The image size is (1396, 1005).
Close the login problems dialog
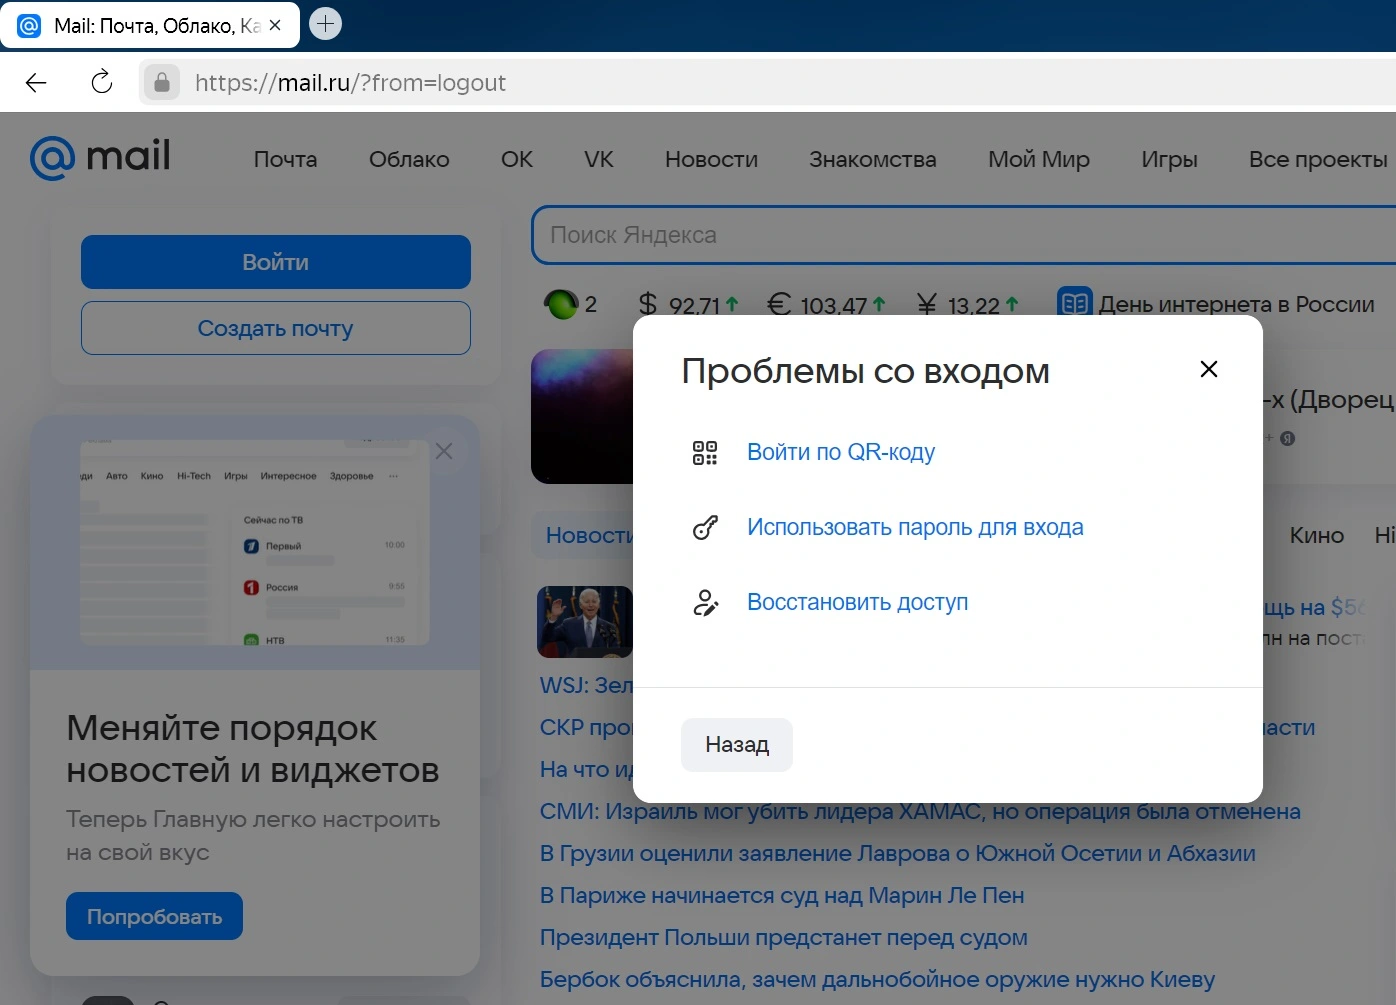[1208, 369]
